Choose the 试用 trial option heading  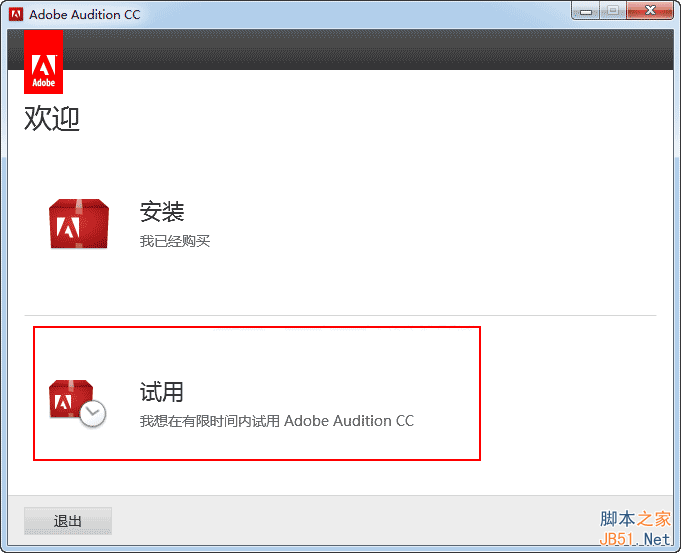point(162,392)
